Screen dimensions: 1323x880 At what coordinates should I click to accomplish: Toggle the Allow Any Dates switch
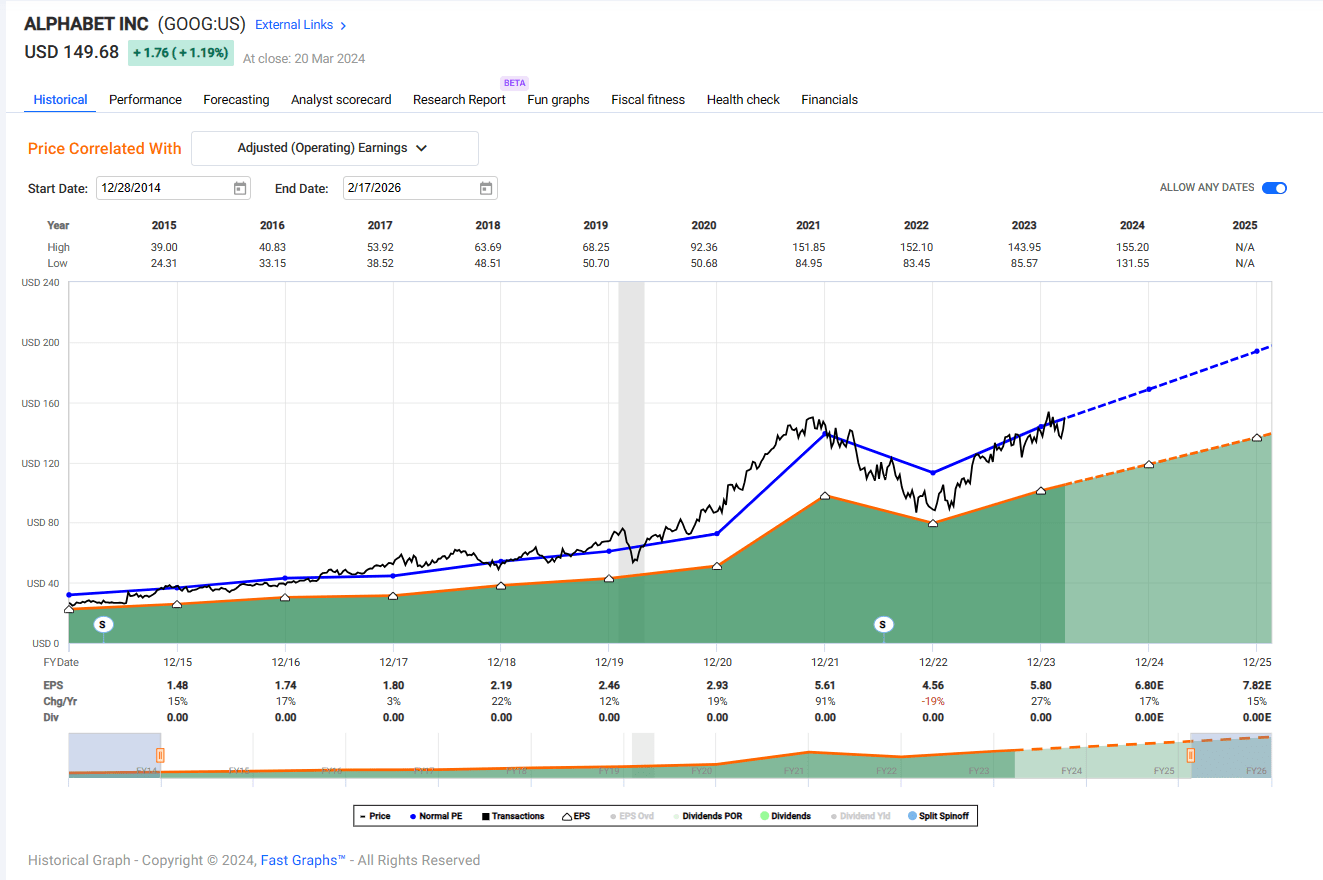pos(1274,188)
